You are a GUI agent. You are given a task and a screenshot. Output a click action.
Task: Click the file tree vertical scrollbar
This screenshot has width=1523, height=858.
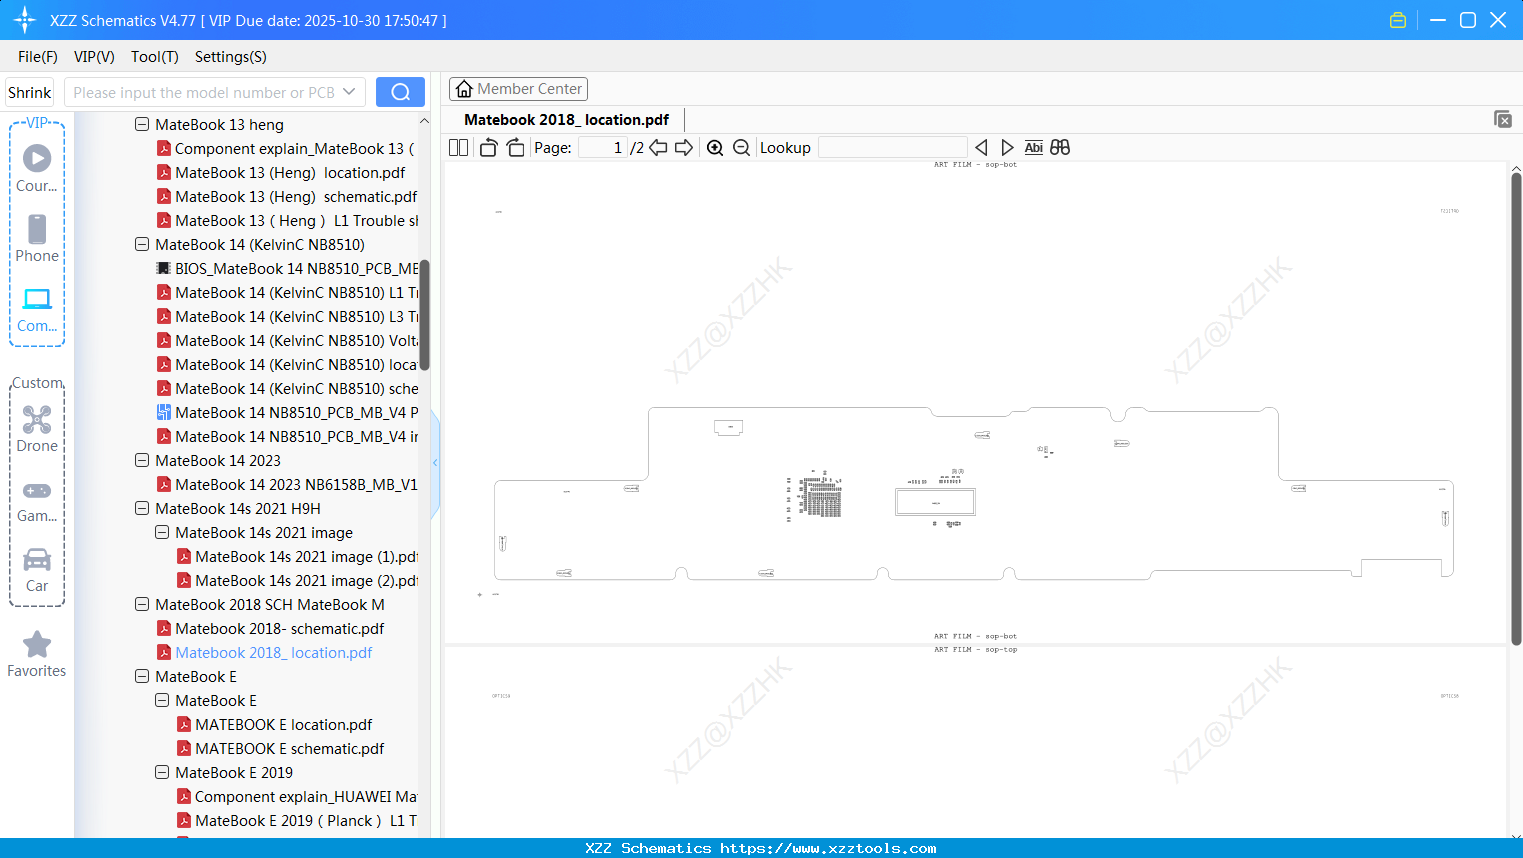click(x=424, y=315)
